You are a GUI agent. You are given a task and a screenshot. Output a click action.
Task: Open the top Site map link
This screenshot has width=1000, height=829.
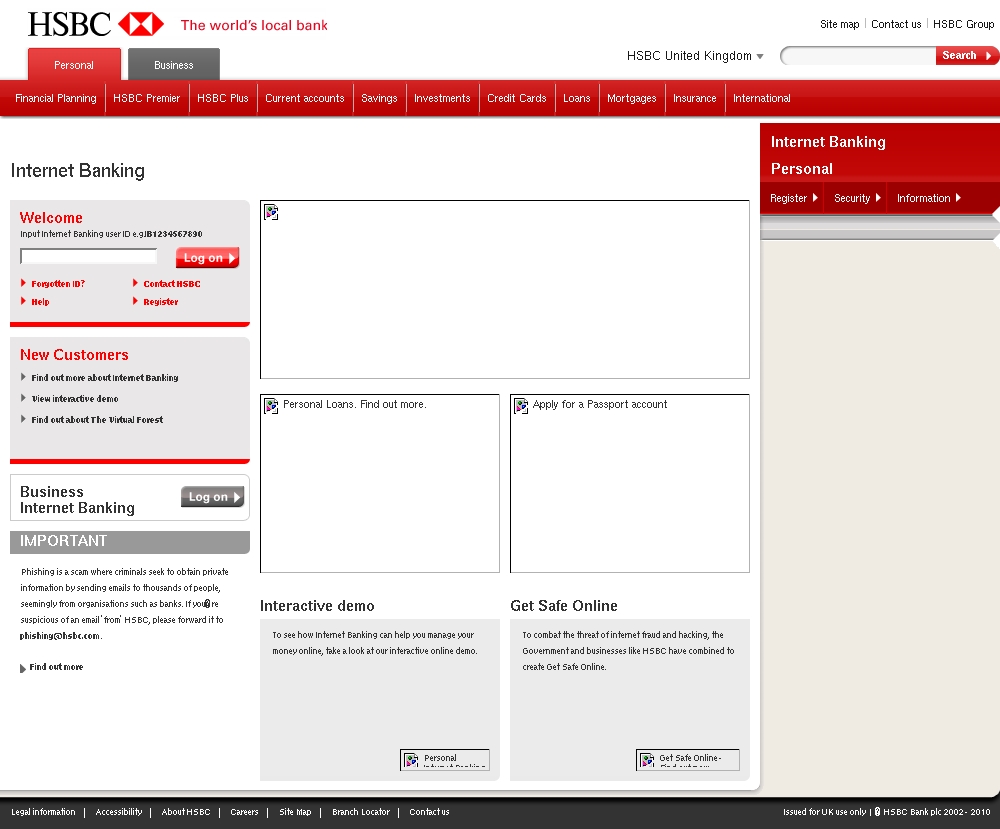tap(839, 24)
